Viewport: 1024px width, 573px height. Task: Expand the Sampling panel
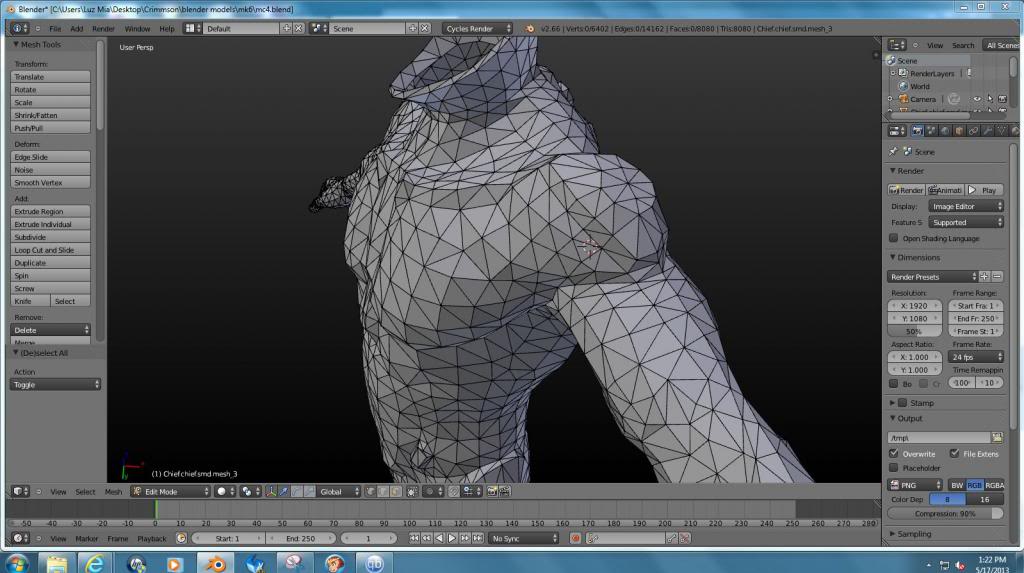click(x=913, y=534)
